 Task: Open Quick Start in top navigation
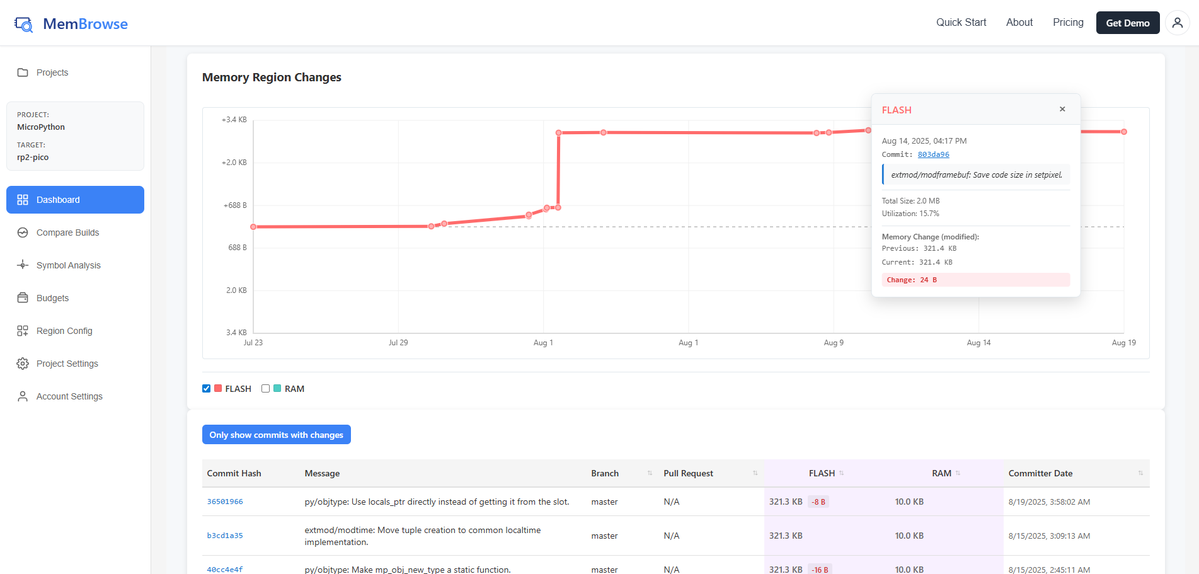click(961, 23)
